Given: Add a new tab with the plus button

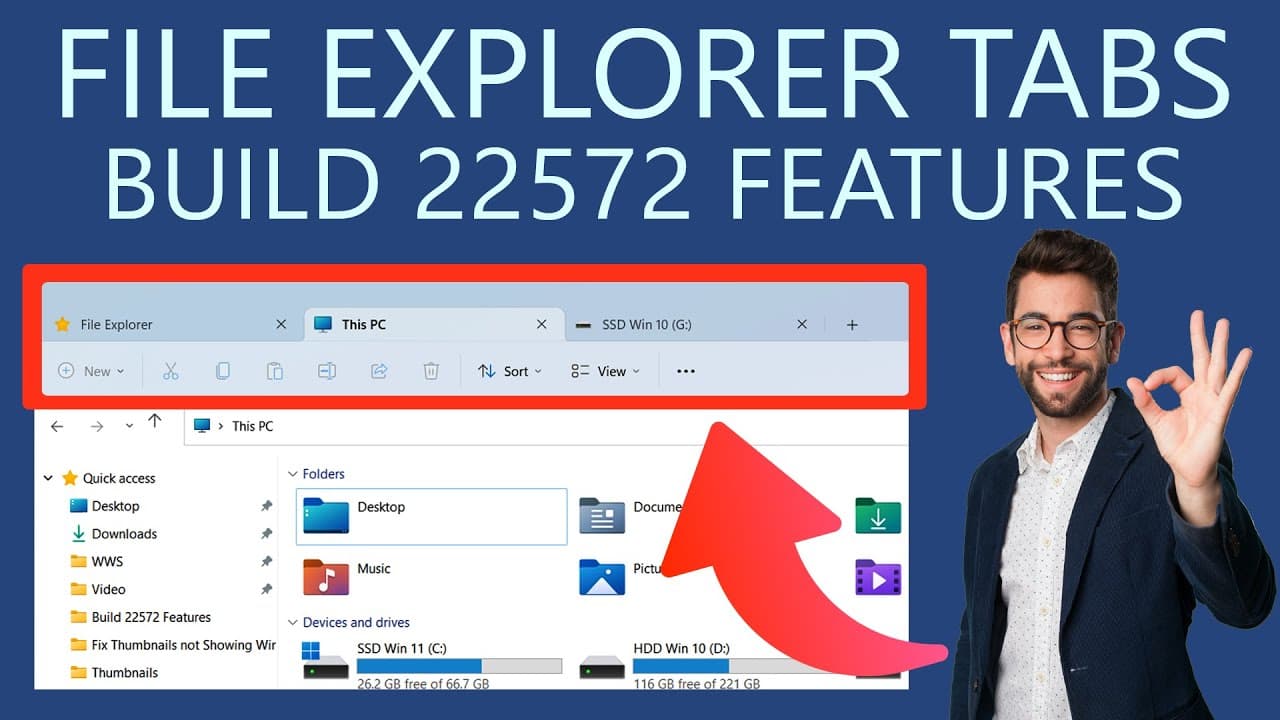Looking at the screenshot, I should [852, 324].
